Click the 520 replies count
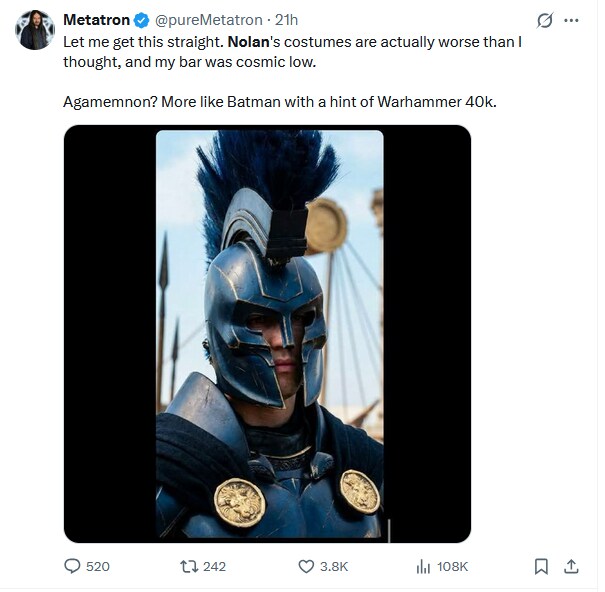605x592 pixels. coord(98,566)
